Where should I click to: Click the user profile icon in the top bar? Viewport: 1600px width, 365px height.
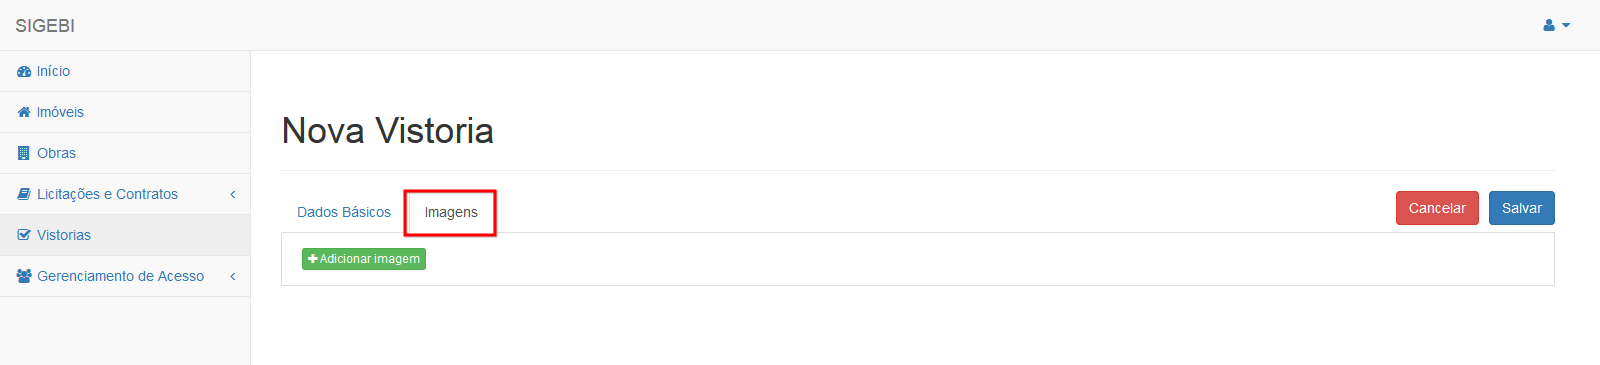tap(1549, 25)
